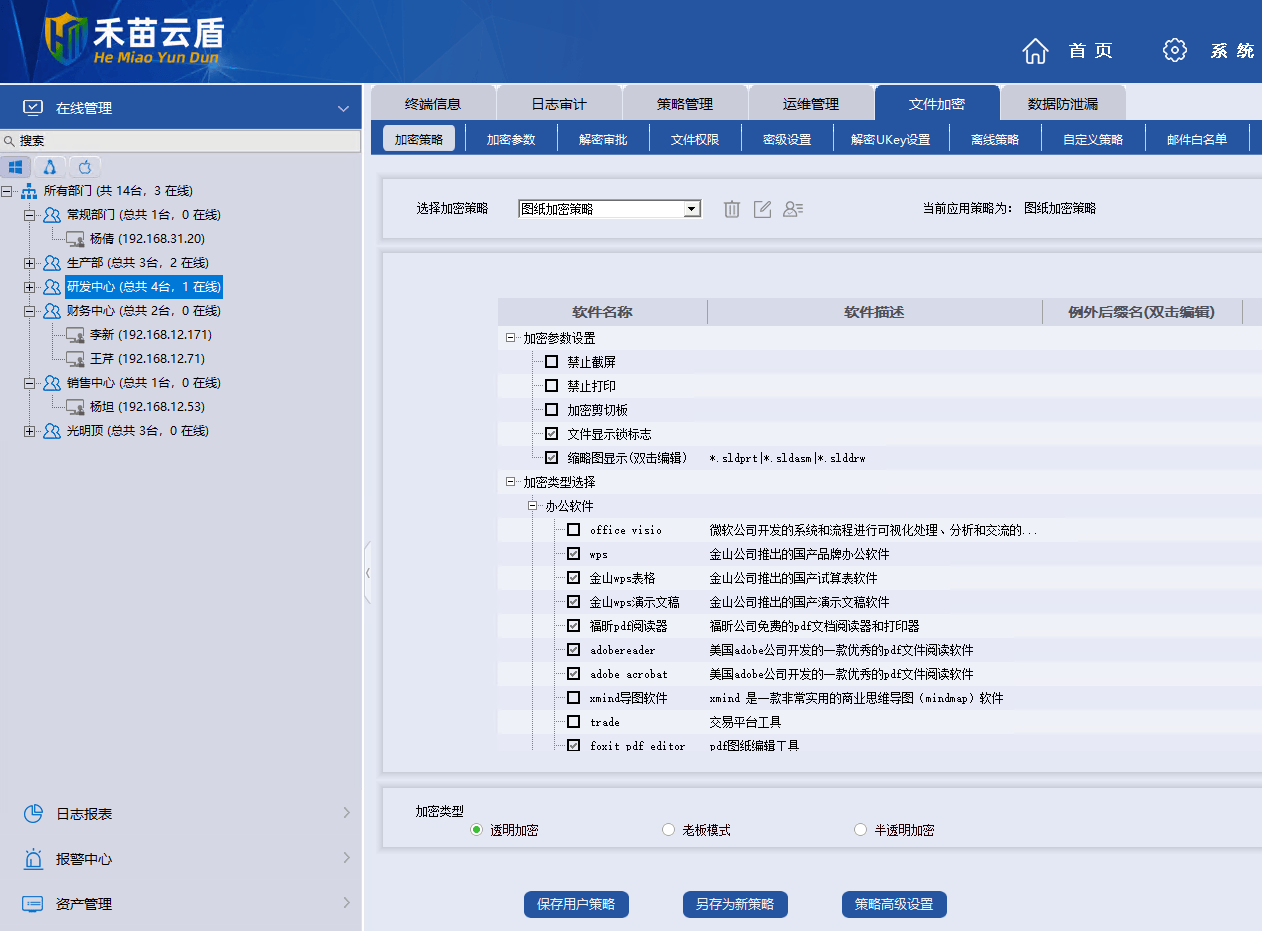Expand the 生产部 department node
1262x931 pixels.
[30, 263]
